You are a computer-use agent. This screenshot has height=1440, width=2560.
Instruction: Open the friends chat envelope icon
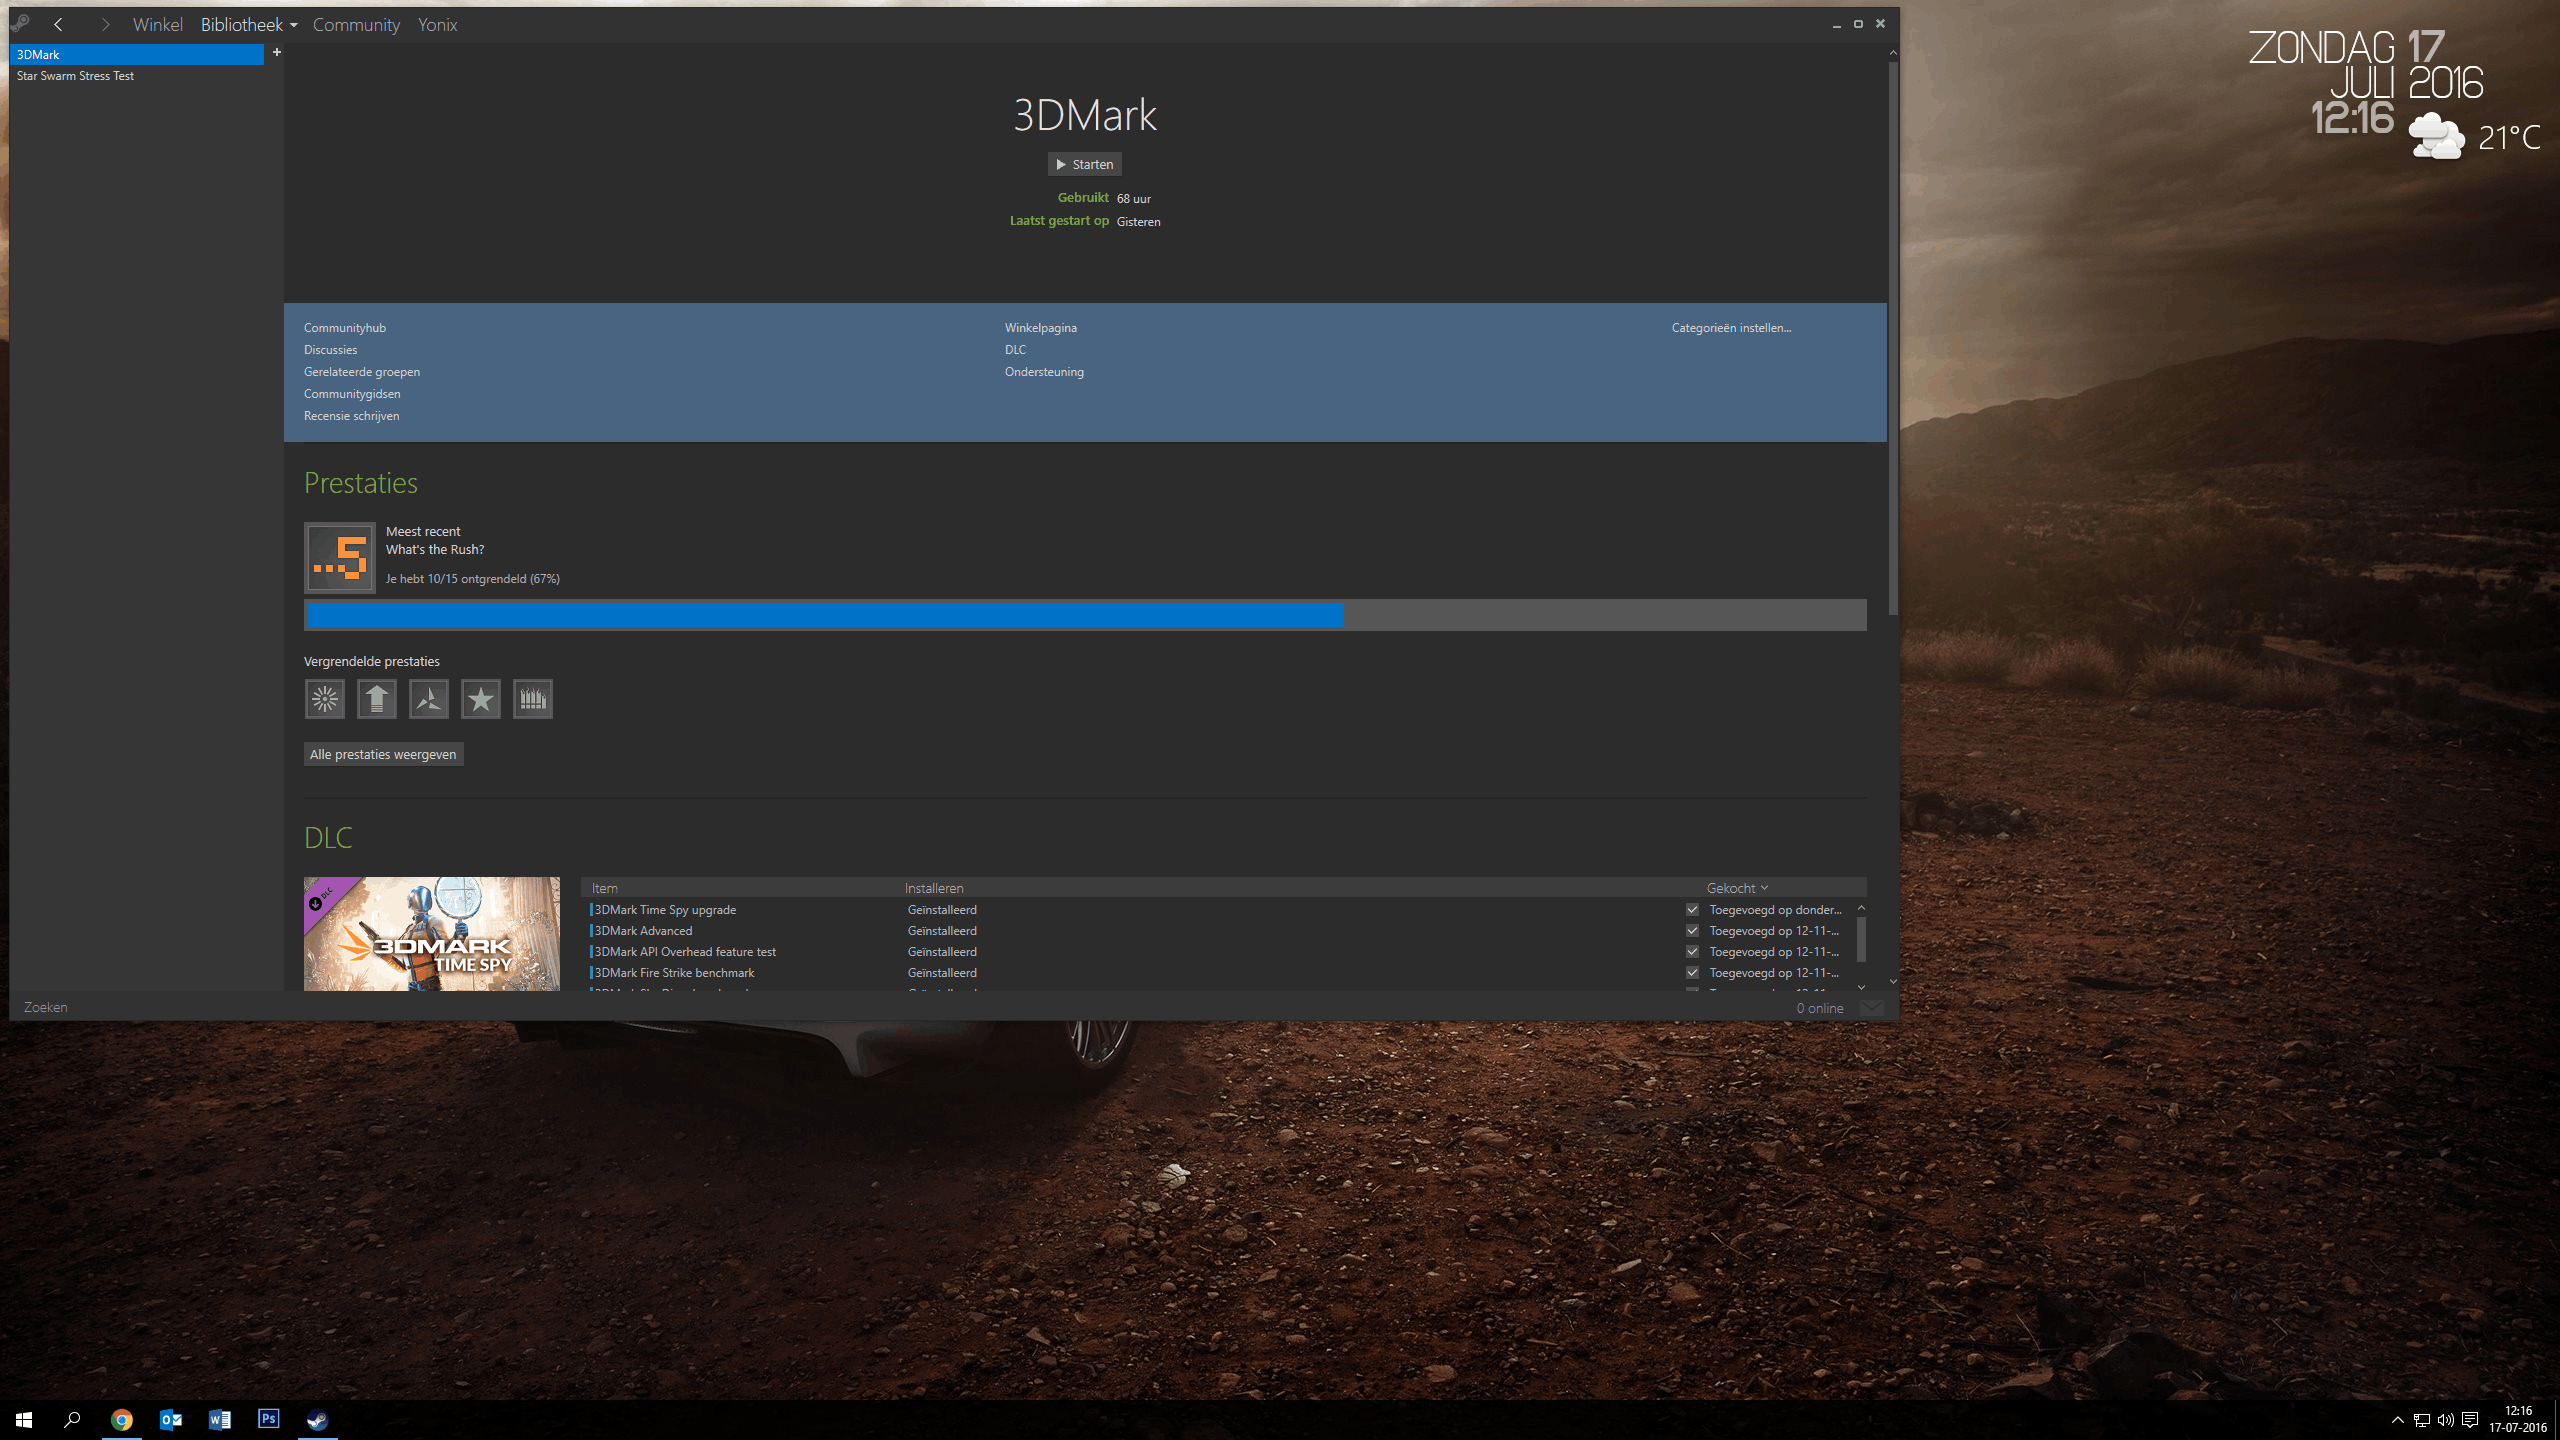pyautogui.click(x=1871, y=1008)
